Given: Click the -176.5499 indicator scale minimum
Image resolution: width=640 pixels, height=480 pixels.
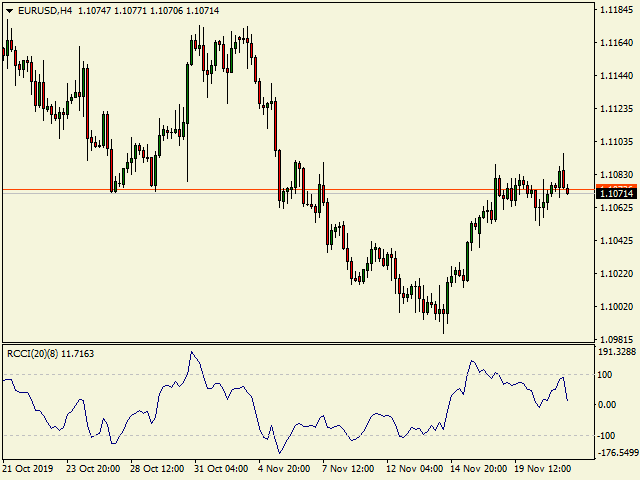Looking at the screenshot, I should [x=616, y=453].
